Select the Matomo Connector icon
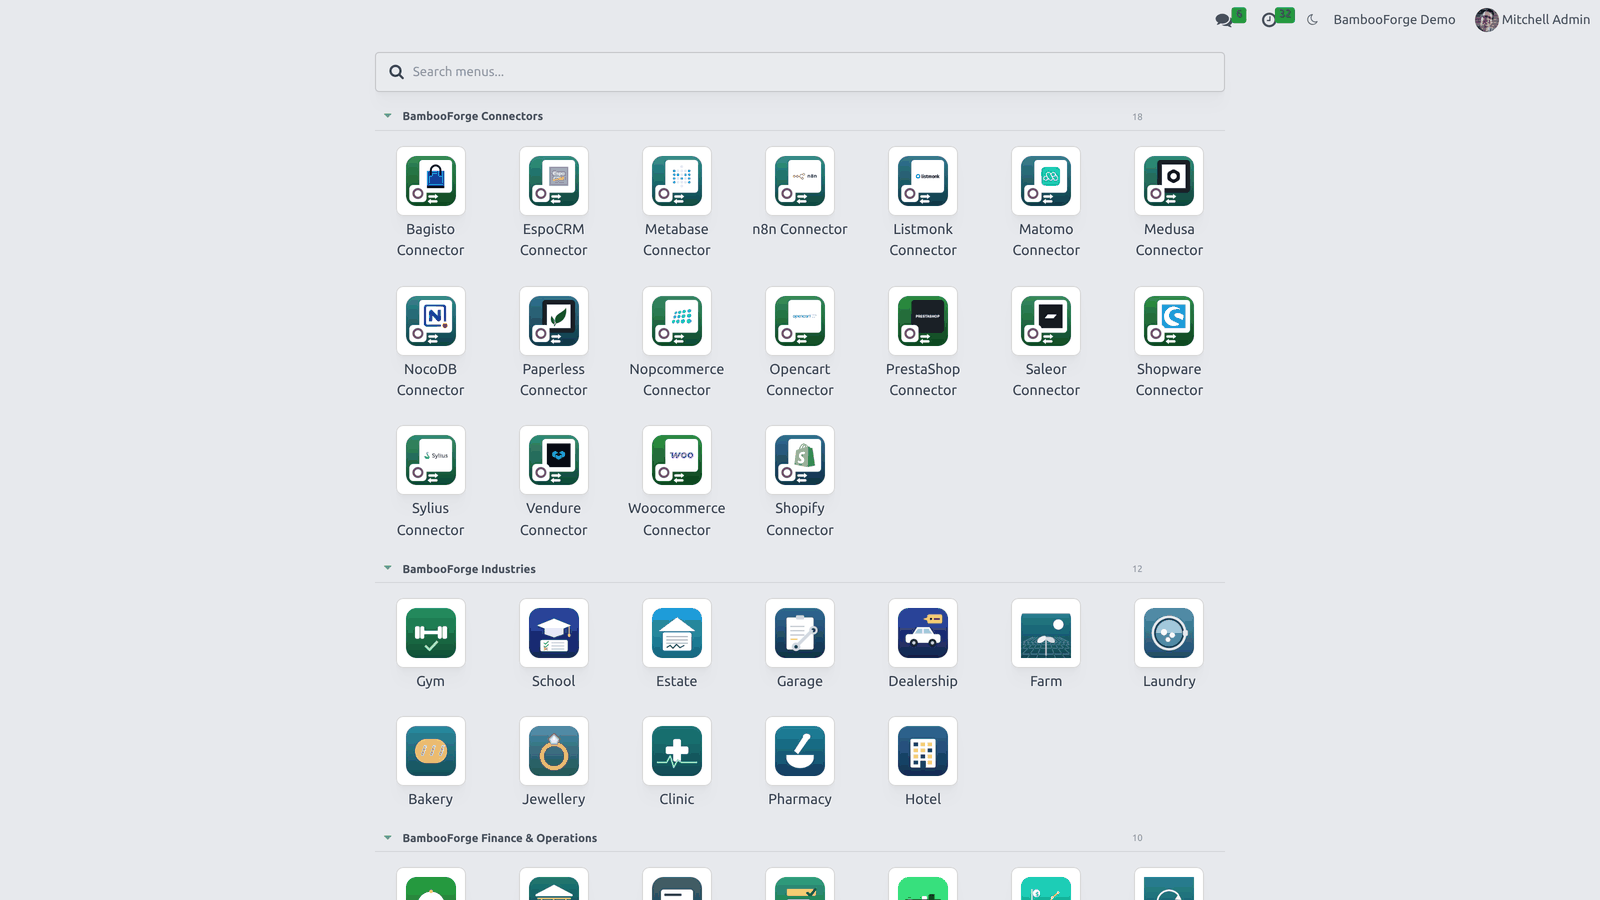The width and height of the screenshot is (1600, 900). tap(1046, 181)
